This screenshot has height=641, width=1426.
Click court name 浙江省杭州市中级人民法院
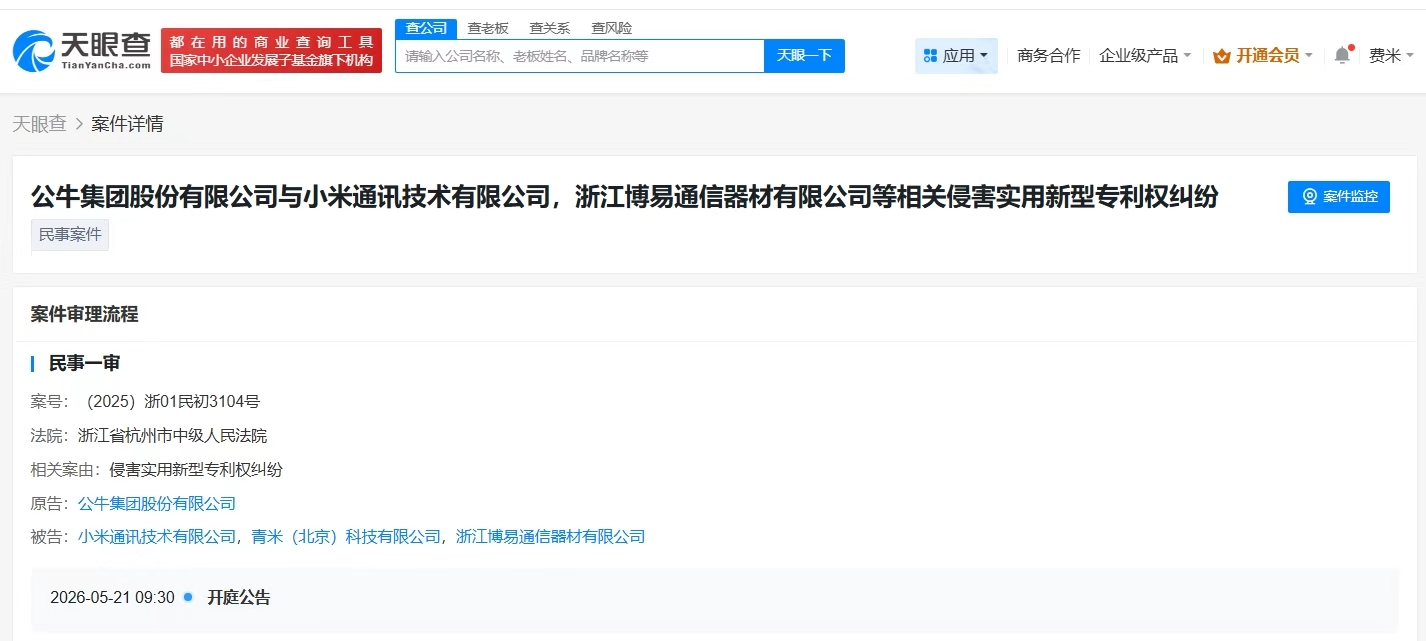point(173,436)
